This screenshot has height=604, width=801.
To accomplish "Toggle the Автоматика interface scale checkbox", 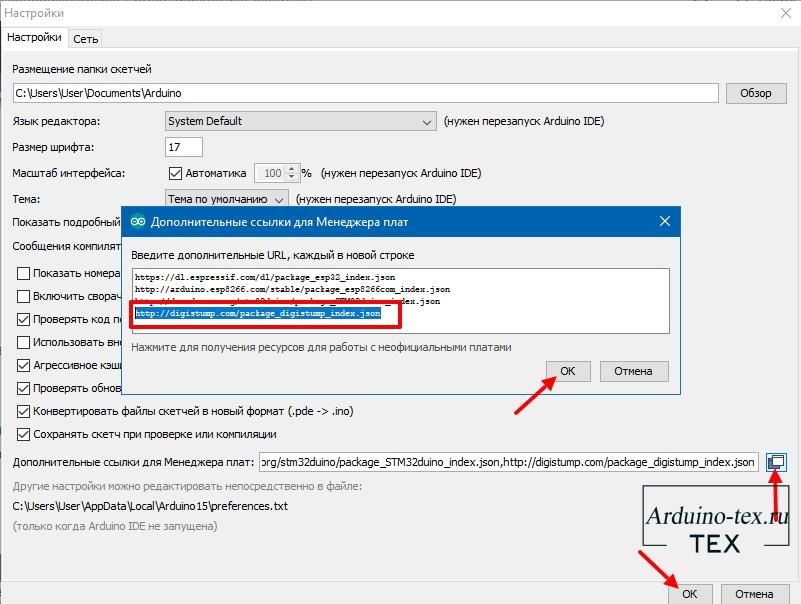I will pos(176,173).
